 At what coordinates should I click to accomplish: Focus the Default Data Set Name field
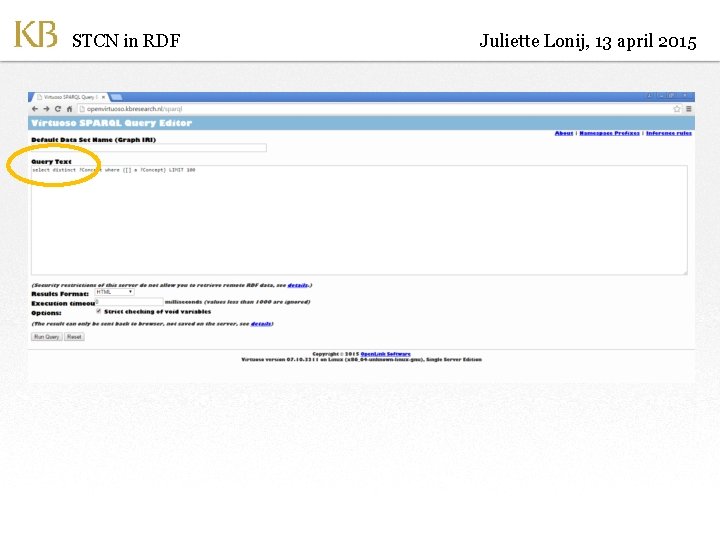pyautogui.click(x=149, y=147)
